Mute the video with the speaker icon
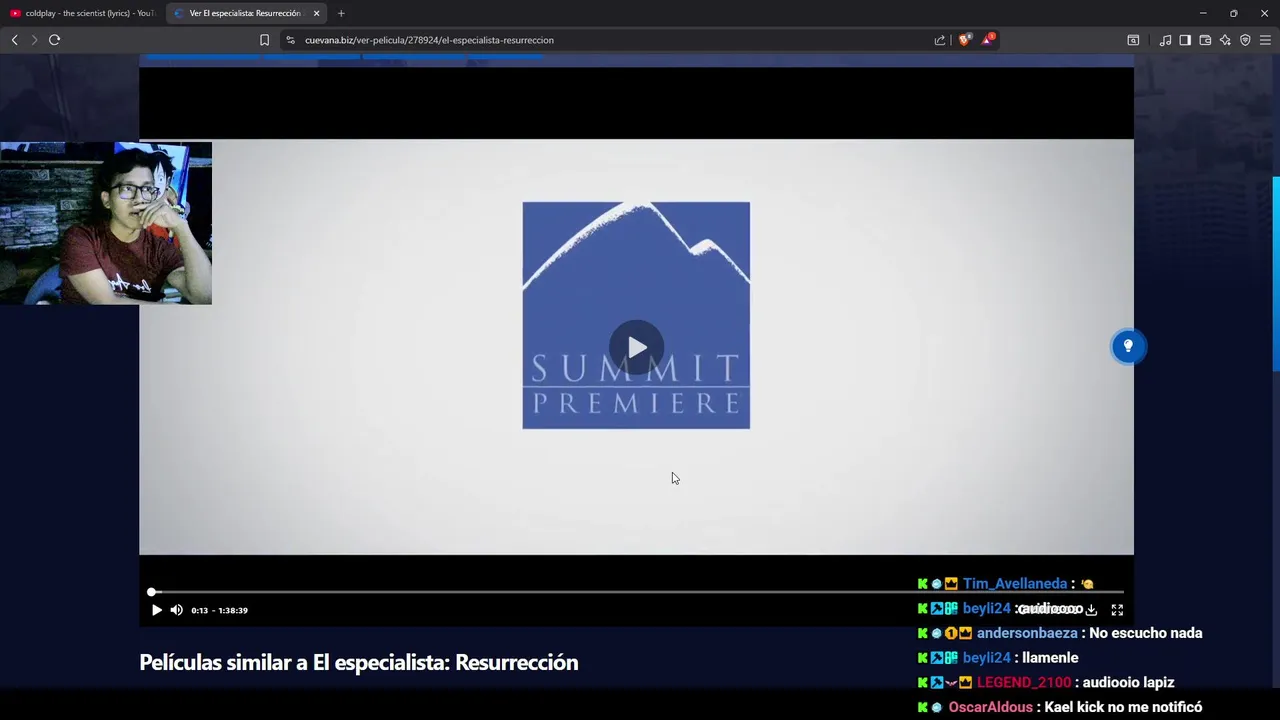The width and height of the screenshot is (1280, 720). 176,610
